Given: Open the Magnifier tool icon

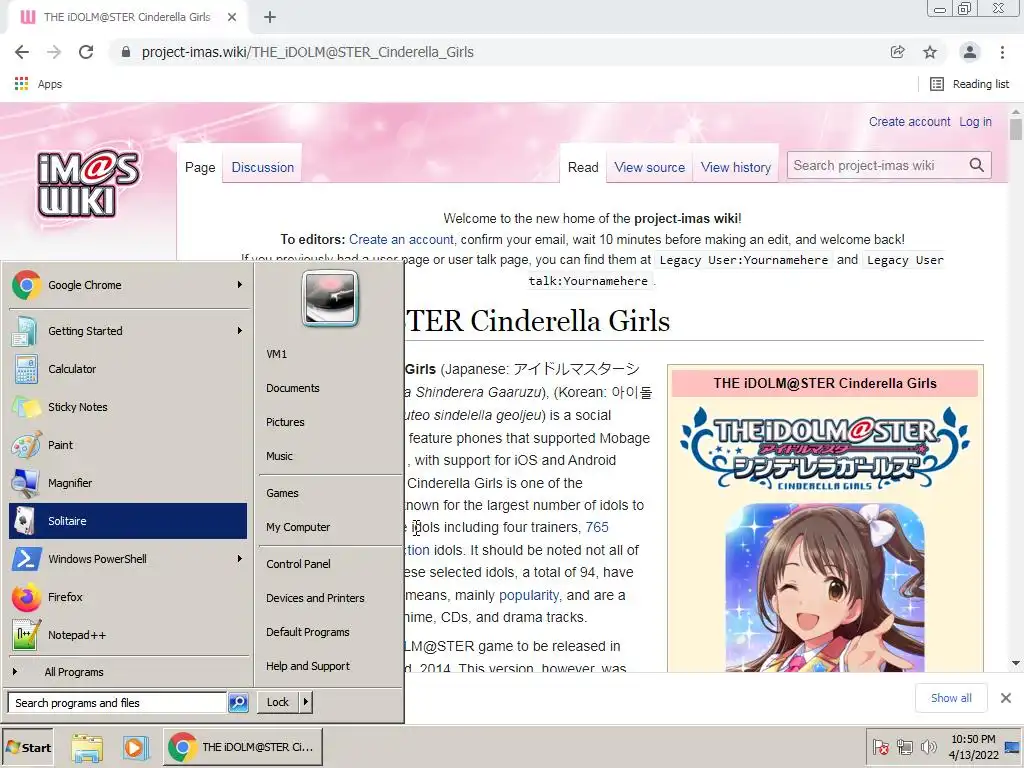Looking at the screenshot, I should coord(25,483).
